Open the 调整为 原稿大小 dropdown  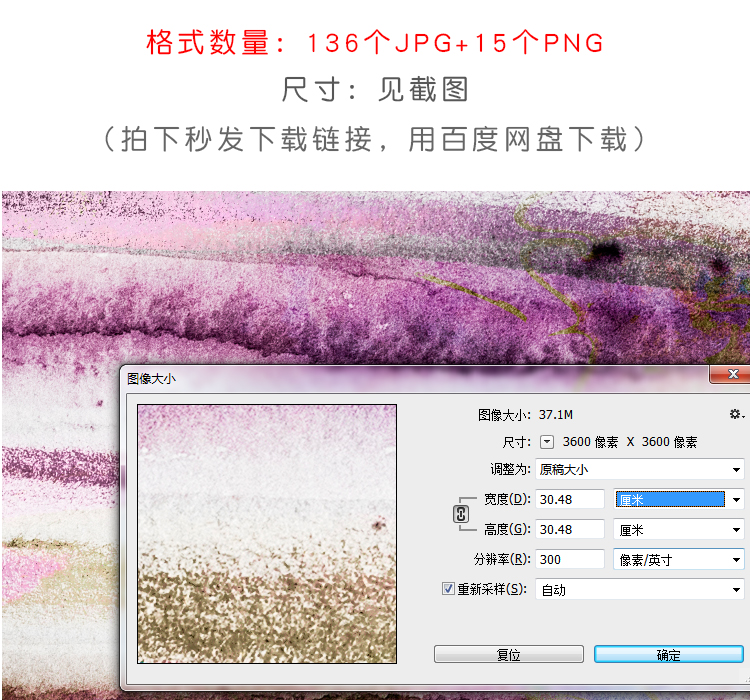[639, 469]
